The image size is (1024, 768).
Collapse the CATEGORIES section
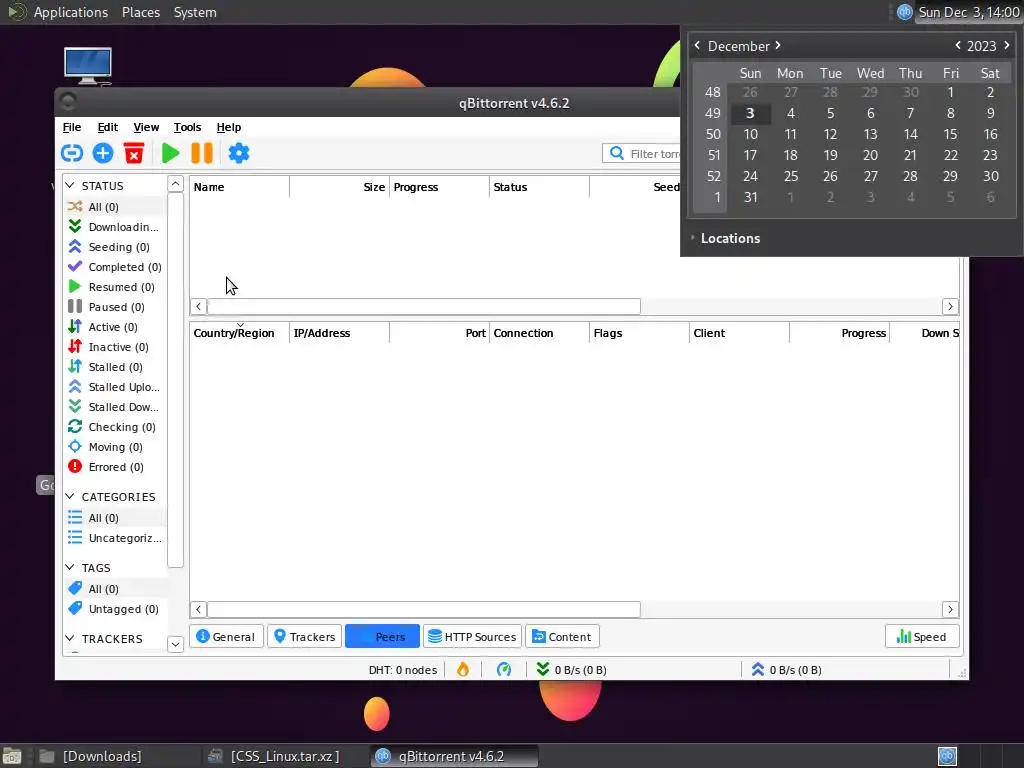coord(70,496)
